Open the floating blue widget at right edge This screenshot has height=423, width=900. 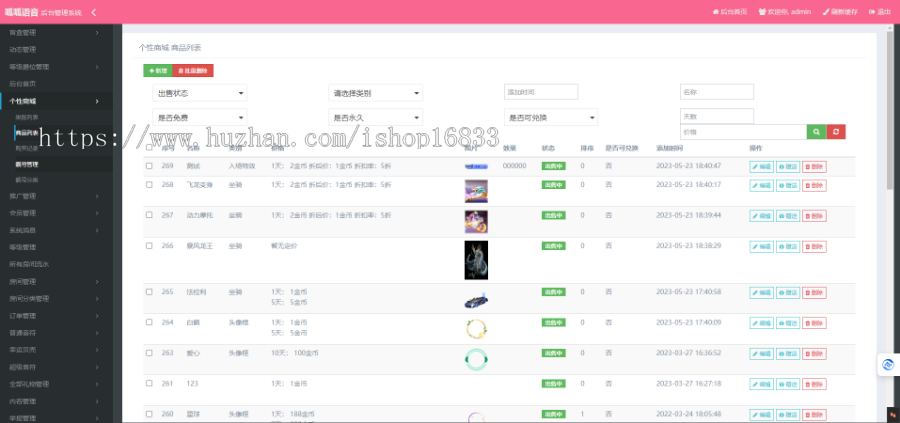pyautogui.click(x=888, y=364)
